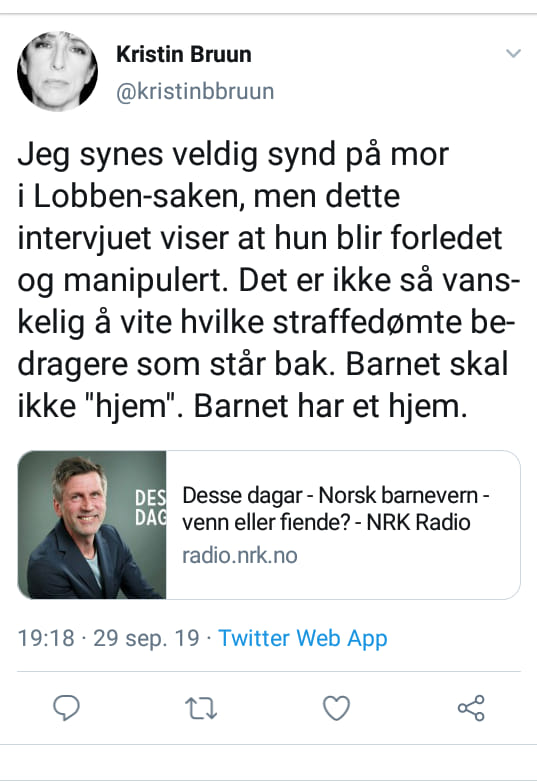This screenshot has height=782, width=537.
Task: Retweet this tweet using the arrows icon
Action: click(x=201, y=708)
